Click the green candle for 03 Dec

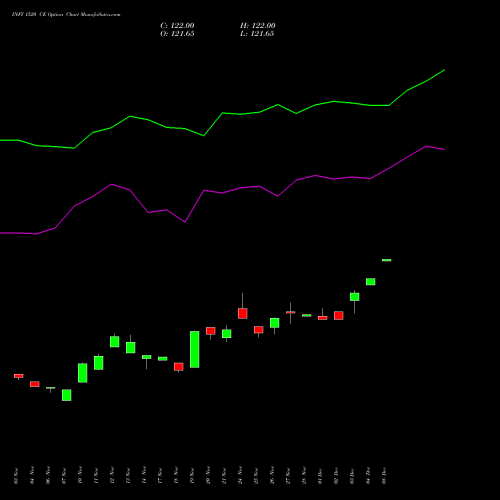[x=355, y=297]
